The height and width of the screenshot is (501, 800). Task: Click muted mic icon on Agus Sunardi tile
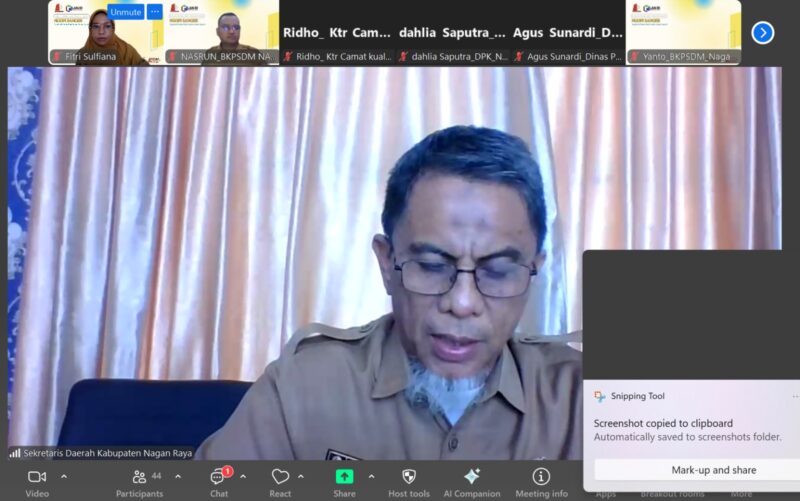point(519,57)
